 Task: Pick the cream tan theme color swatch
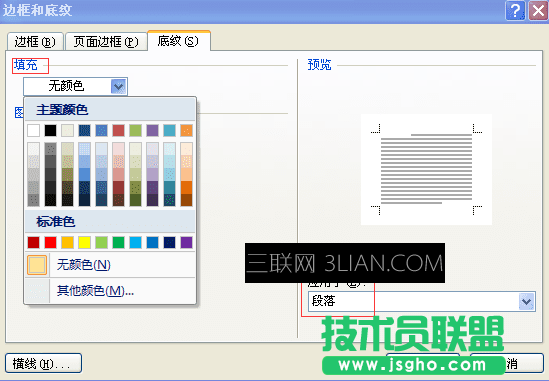67,131
